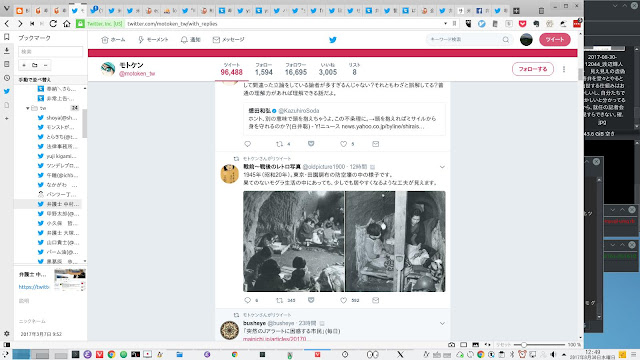This screenshot has height=360, width=640.
Task: Open the browser home page
Action: click(x=67, y=24)
